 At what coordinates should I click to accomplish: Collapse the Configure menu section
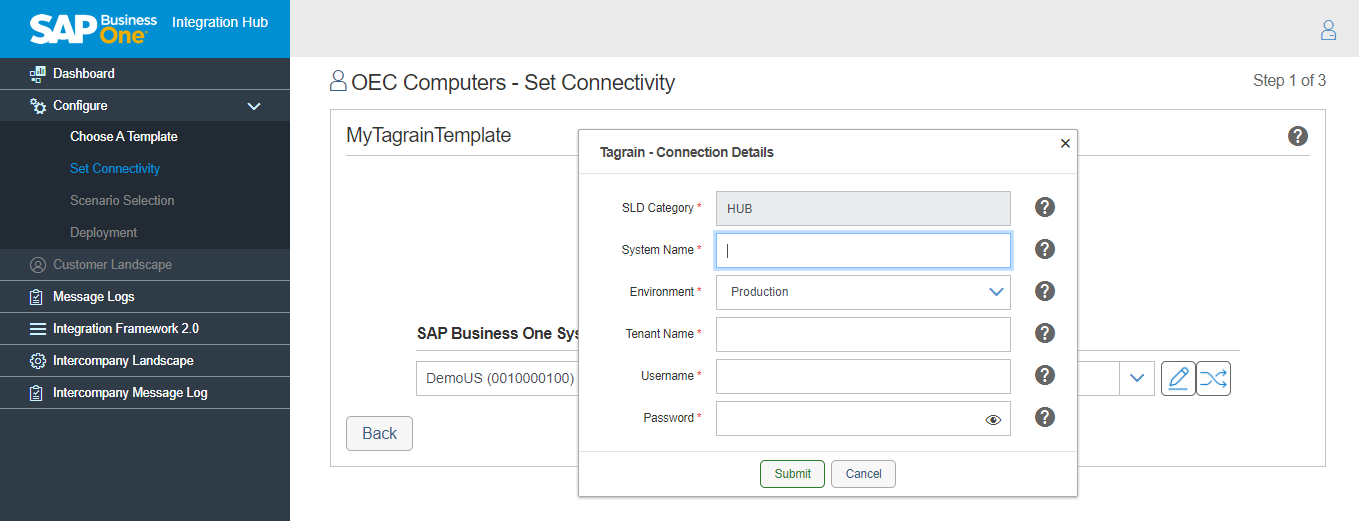point(254,106)
